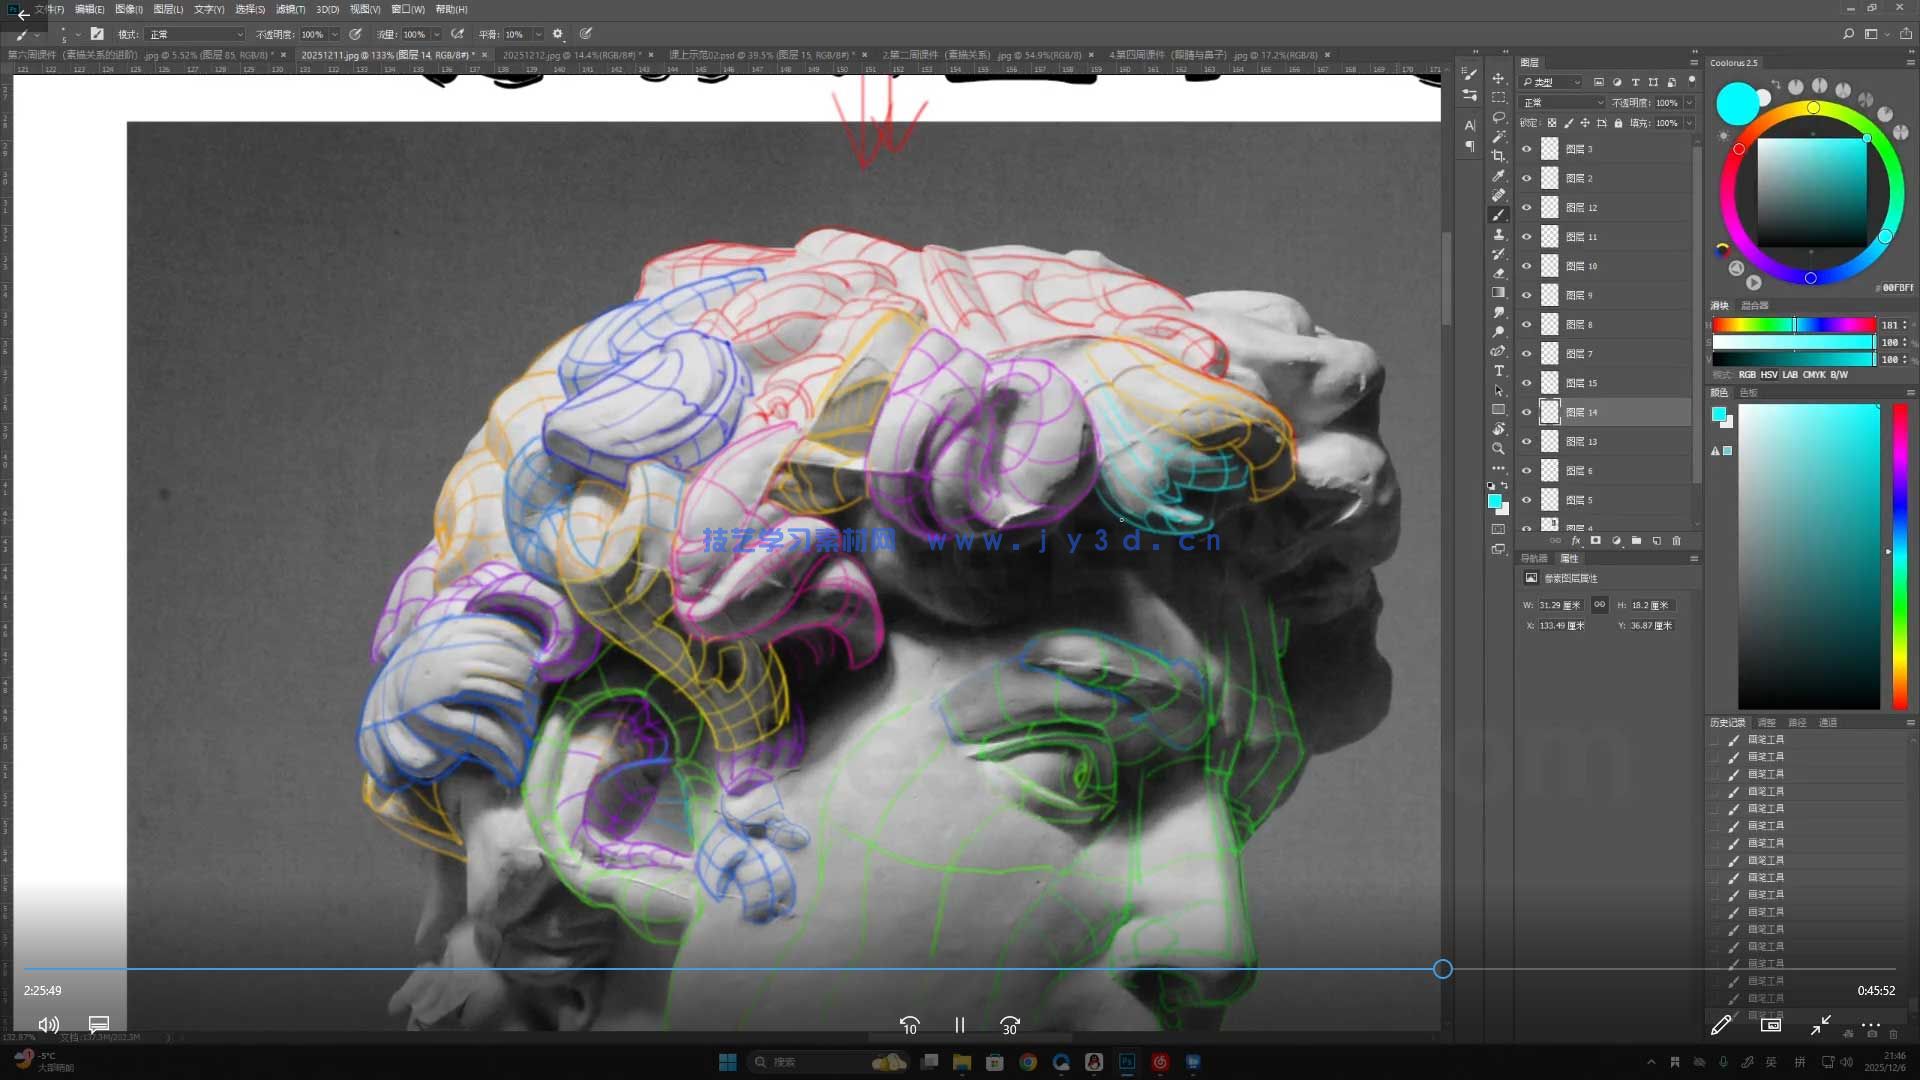Click the delete layer trash icon
The width and height of the screenshot is (1920, 1080).
(1677, 541)
